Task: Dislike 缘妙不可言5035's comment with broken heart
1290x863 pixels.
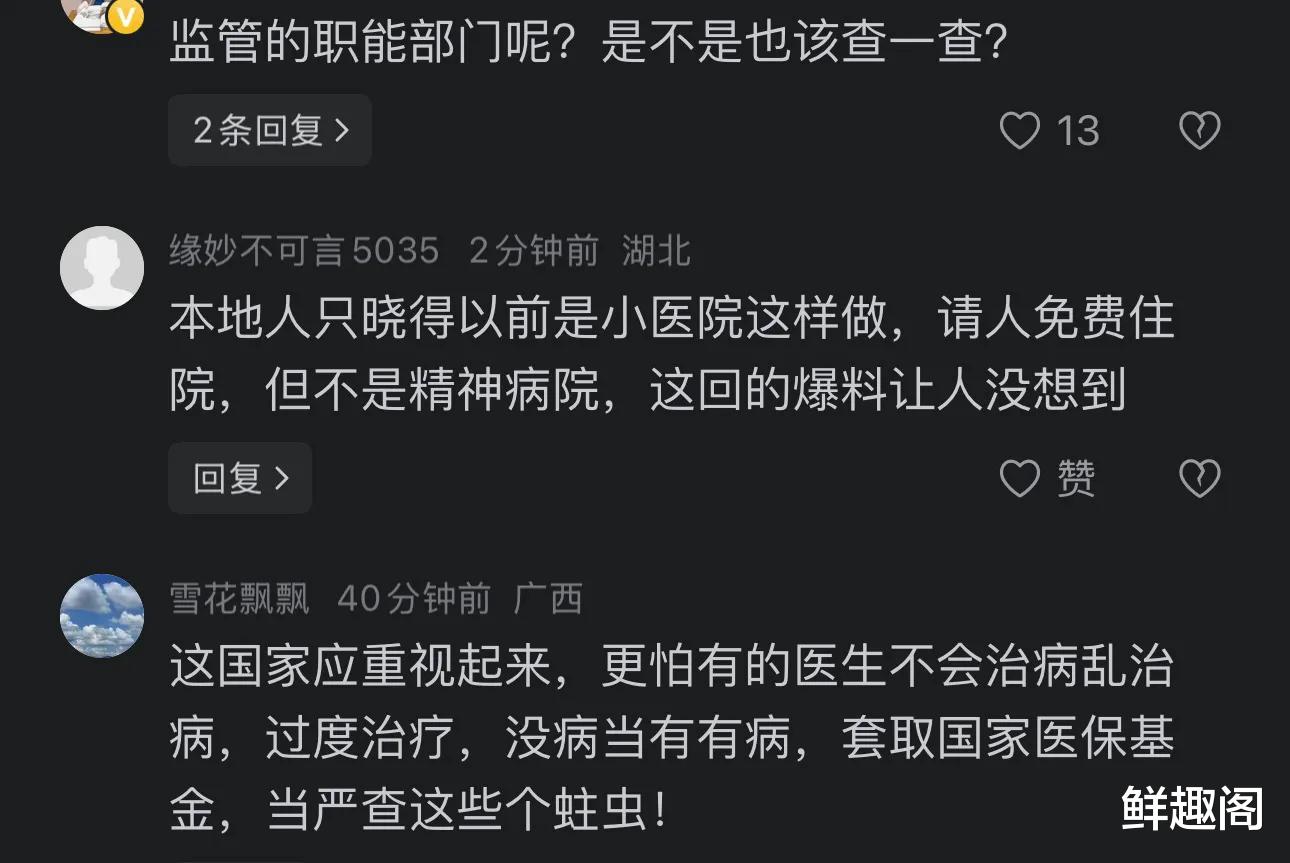Action: (x=1199, y=479)
